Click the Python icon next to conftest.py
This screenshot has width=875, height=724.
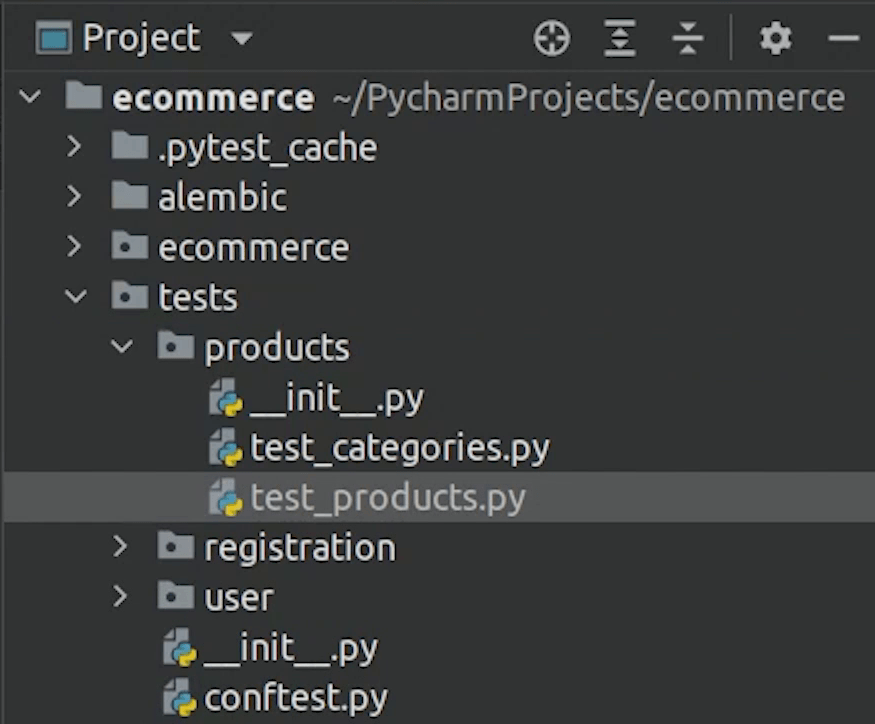point(181,698)
